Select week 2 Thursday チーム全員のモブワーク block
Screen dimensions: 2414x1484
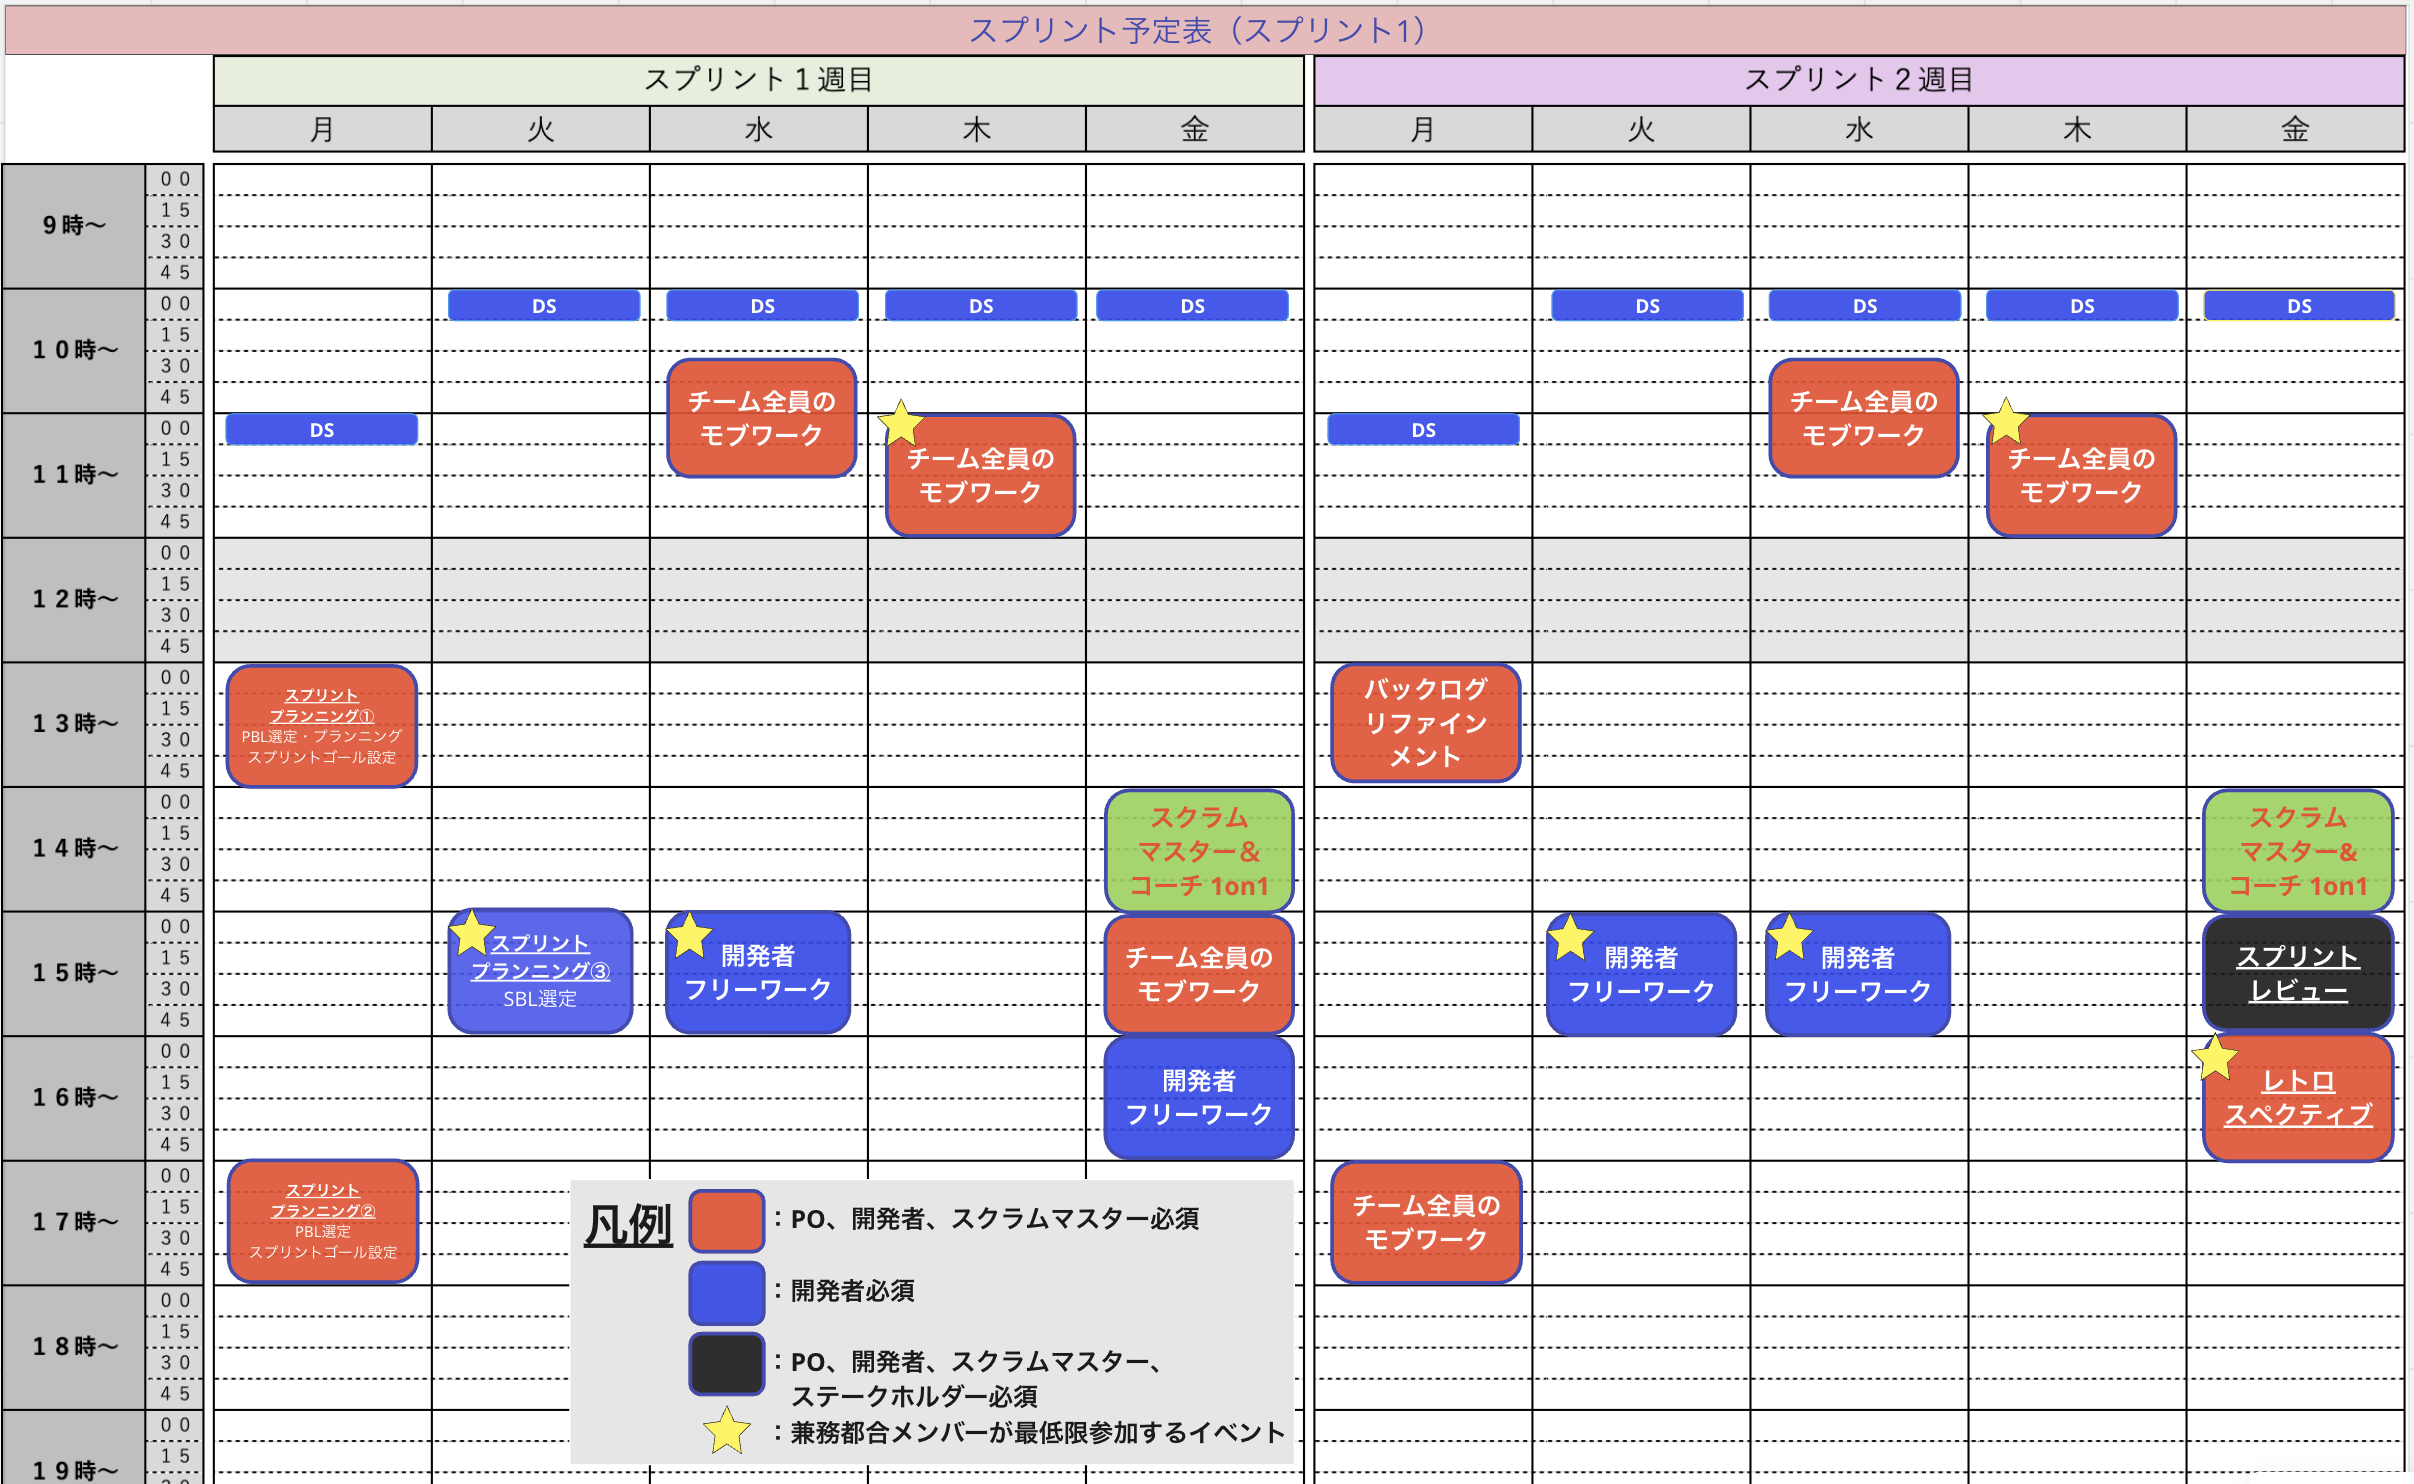pyautogui.click(x=2081, y=475)
